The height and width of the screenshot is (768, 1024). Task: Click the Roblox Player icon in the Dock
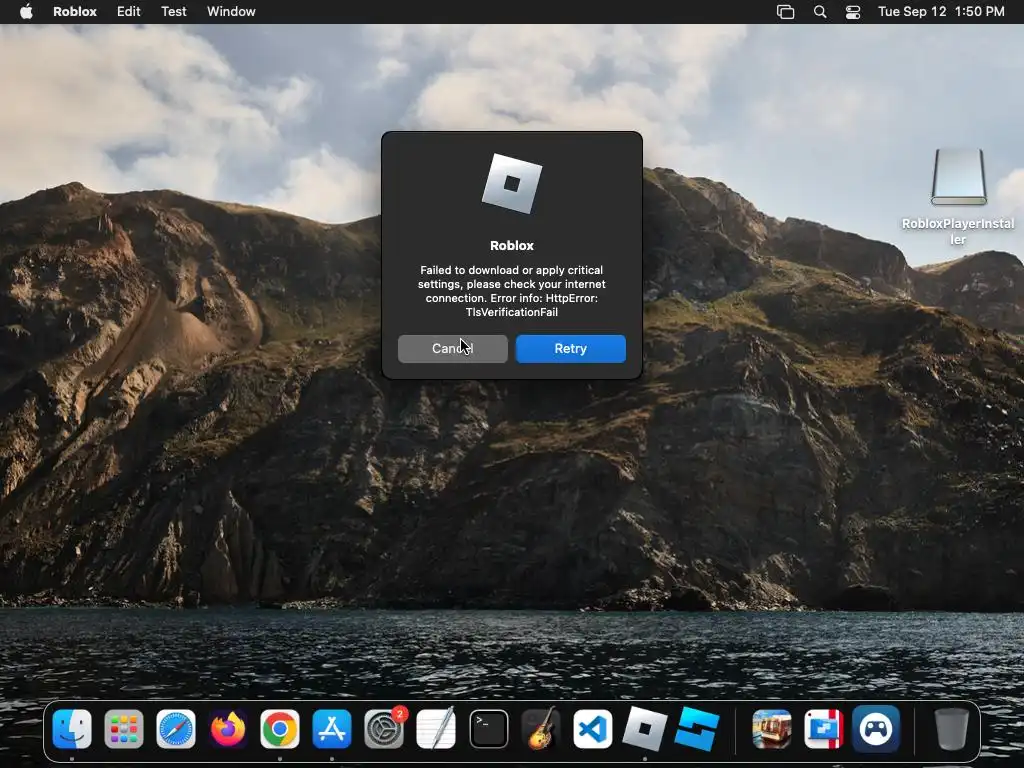coord(645,729)
